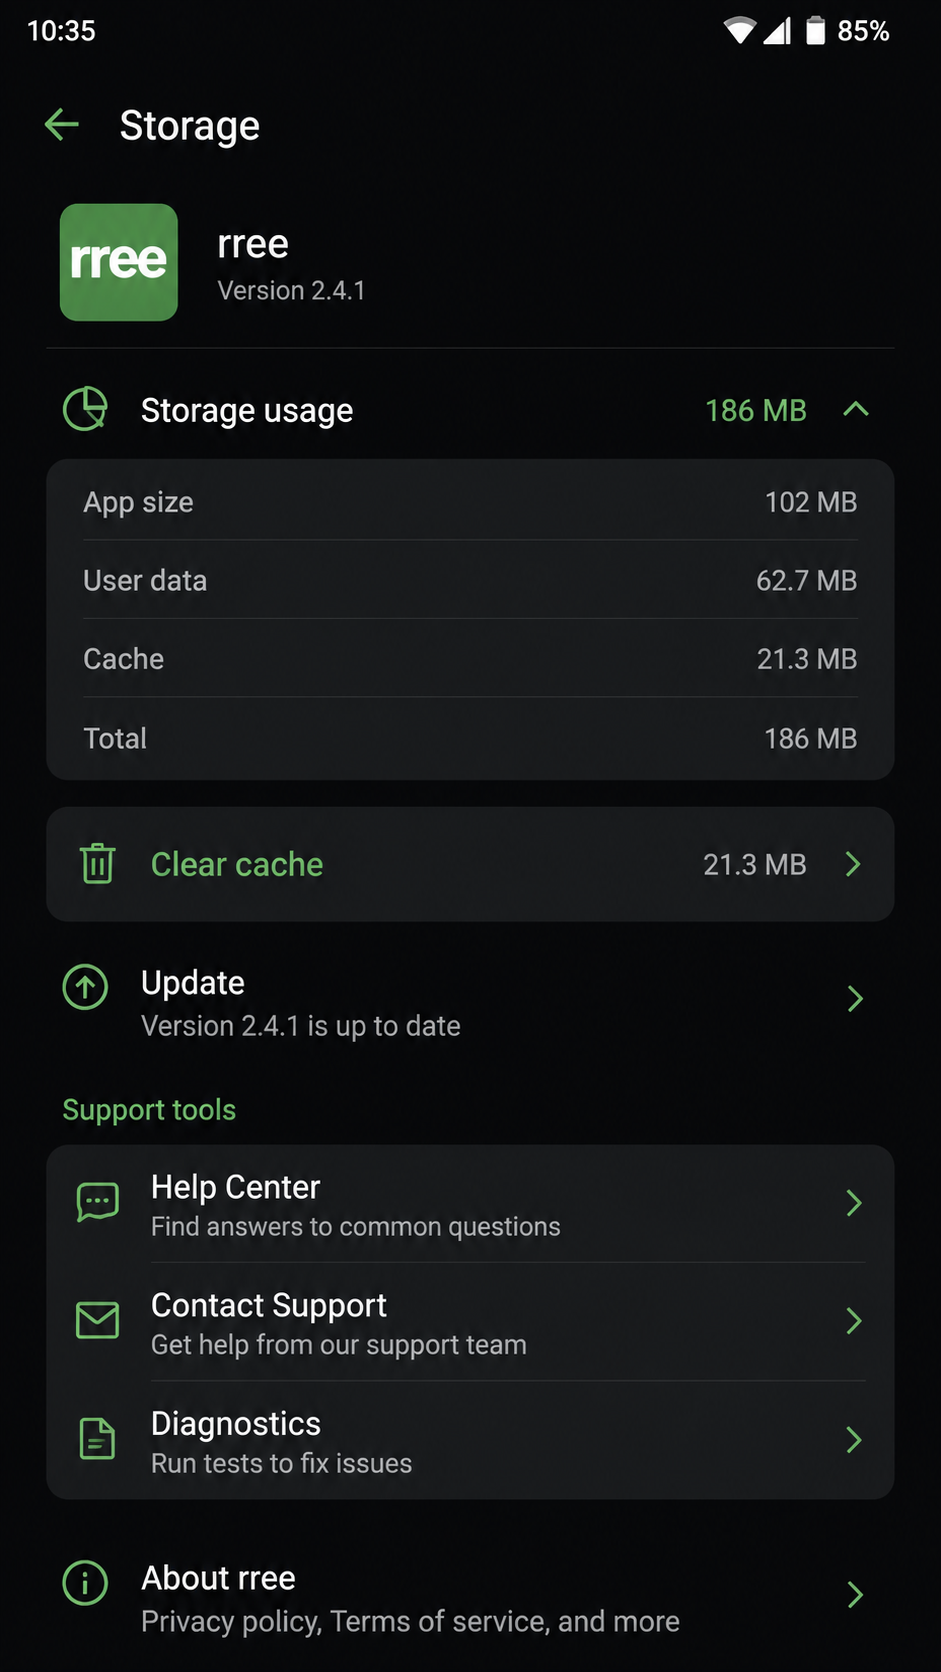Open About rree privacy policy link
941x1672 pixels.
tap(470, 1596)
